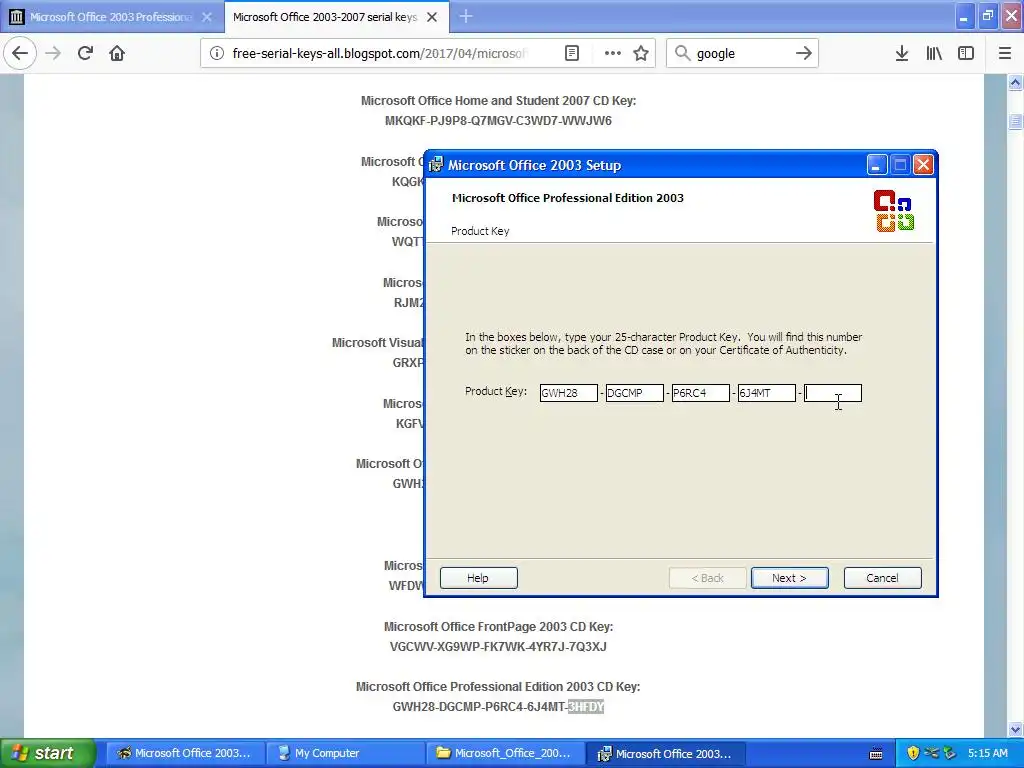This screenshot has height=768, width=1024.
Task: Click the 5:15 AM clock
Action: coord(987,753)
